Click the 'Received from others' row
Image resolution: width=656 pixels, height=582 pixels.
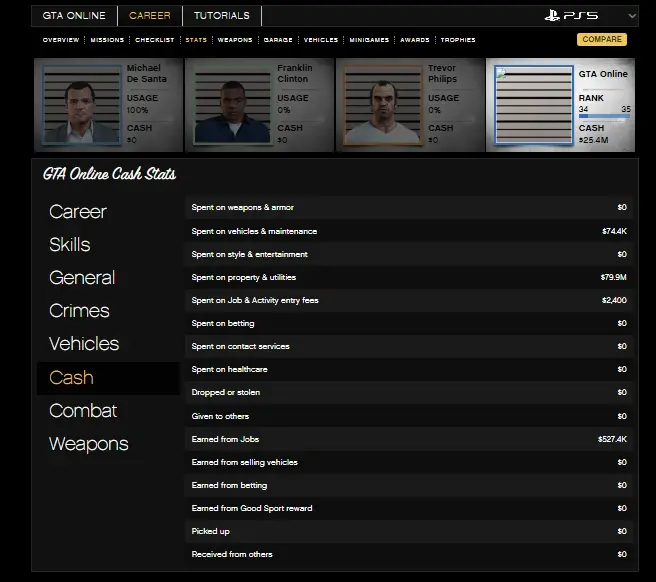pyautogui.click(x=409, y=554)
